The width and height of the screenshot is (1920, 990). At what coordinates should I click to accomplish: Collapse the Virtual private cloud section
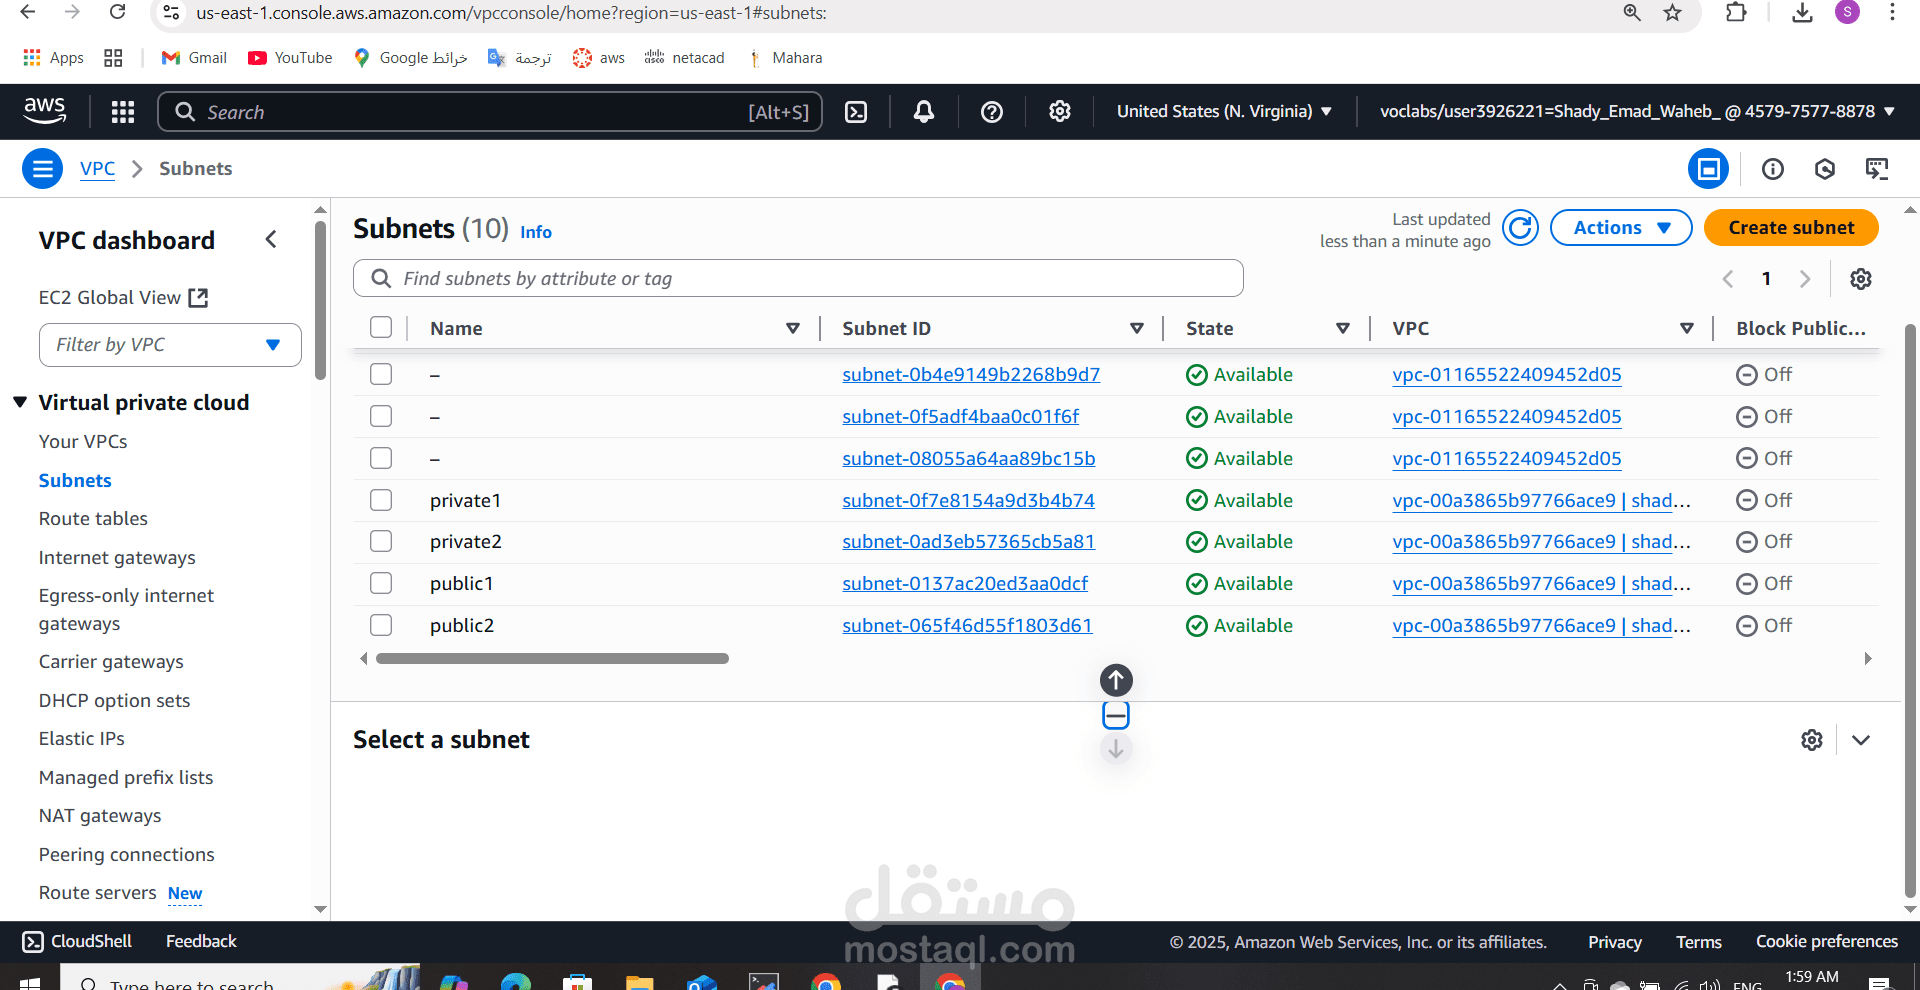pyautogui.click(x=20, y=402)
